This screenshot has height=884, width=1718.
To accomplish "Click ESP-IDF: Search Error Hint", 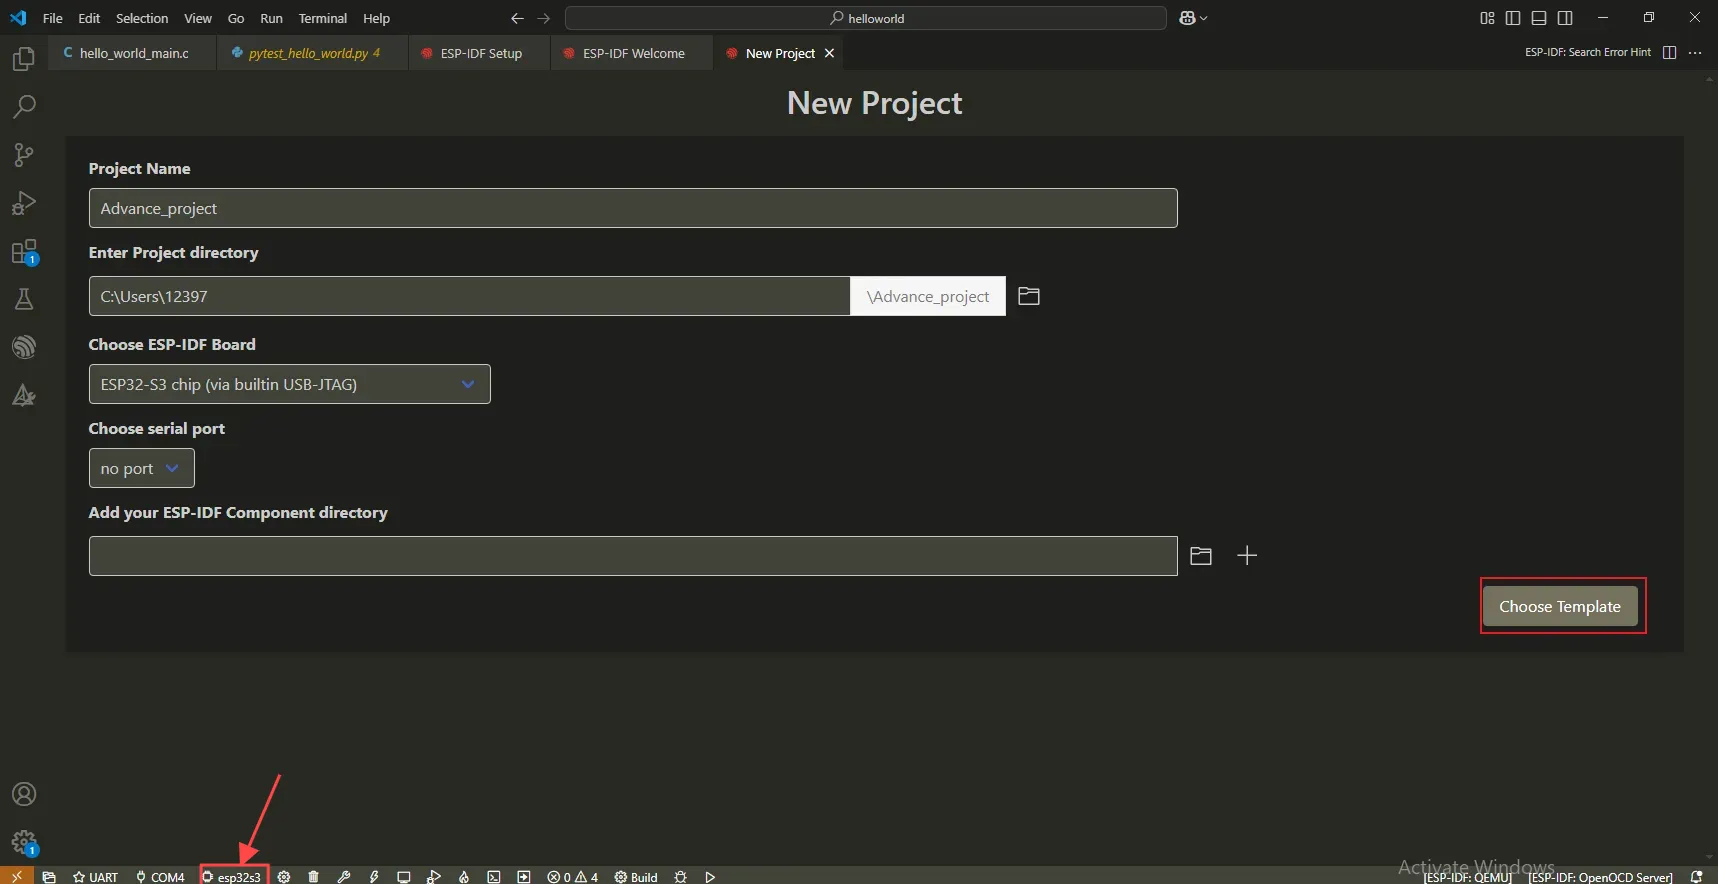I will pos(1587,52).
